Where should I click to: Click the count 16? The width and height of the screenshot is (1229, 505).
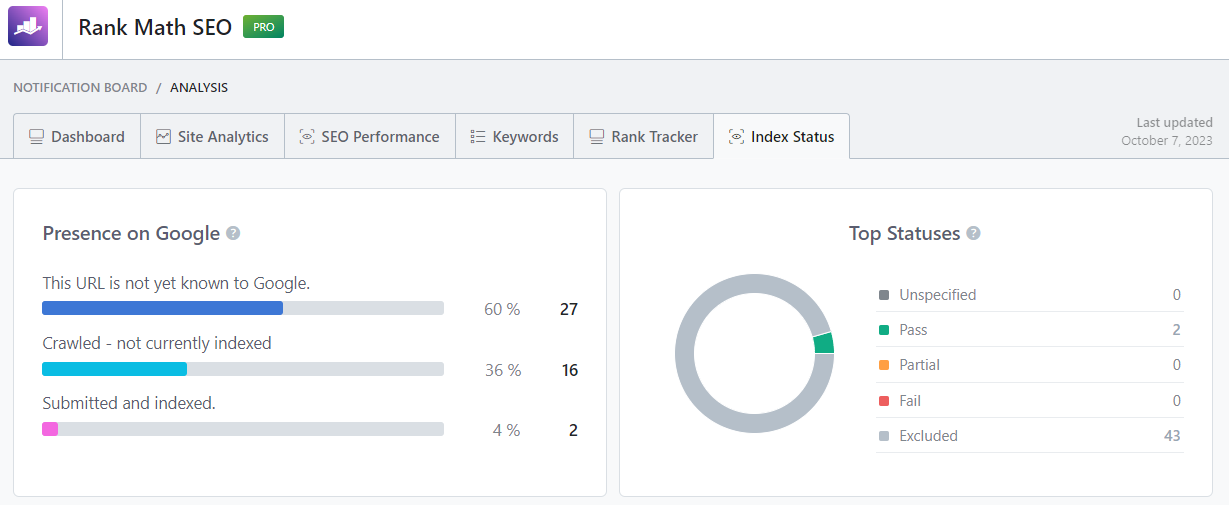pos(570,370)
